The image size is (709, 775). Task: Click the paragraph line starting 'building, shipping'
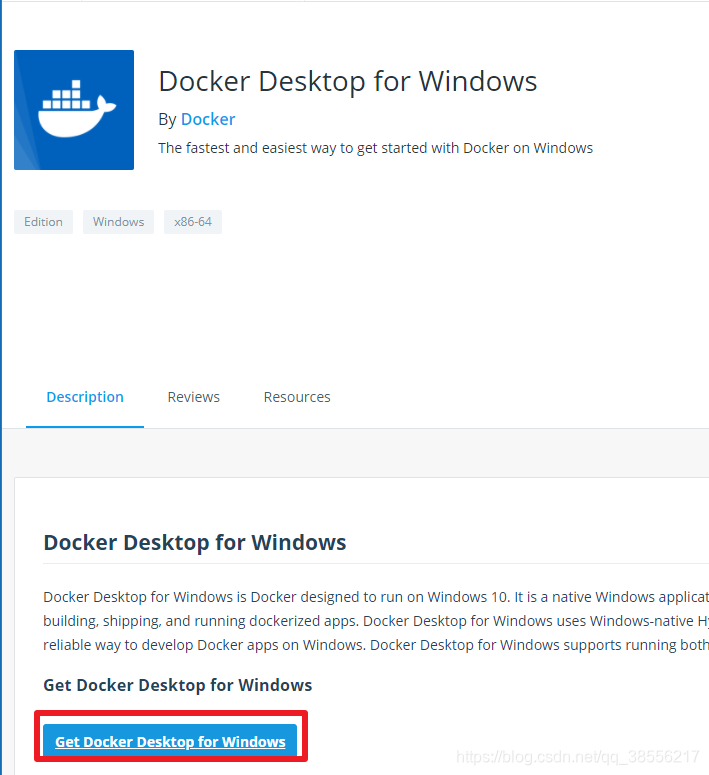click(x=376, y=621)
